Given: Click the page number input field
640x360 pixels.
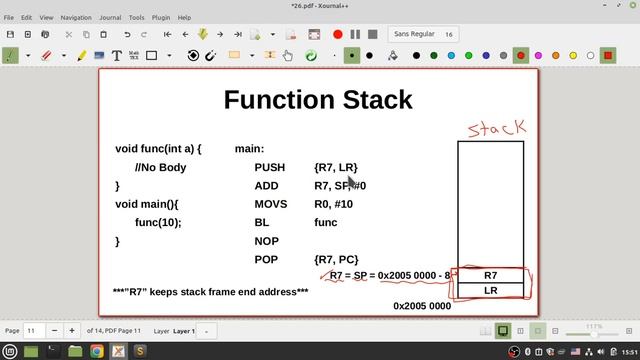Looking at the screenshot, I should click(x=34, y=331).
